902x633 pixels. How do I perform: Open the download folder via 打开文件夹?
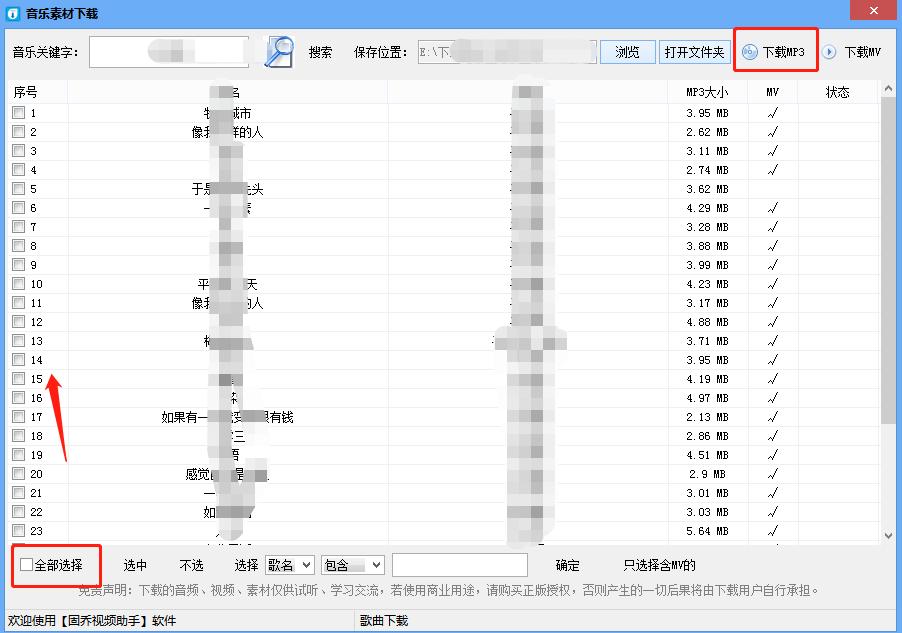point(694,51)
